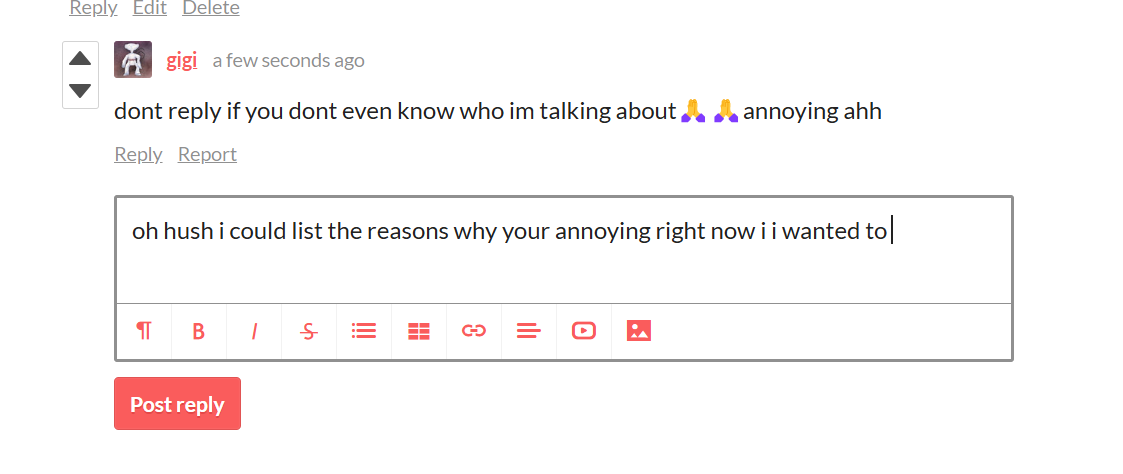Open text alignment options
This screenshot has height=474, width=1123.
529,331
